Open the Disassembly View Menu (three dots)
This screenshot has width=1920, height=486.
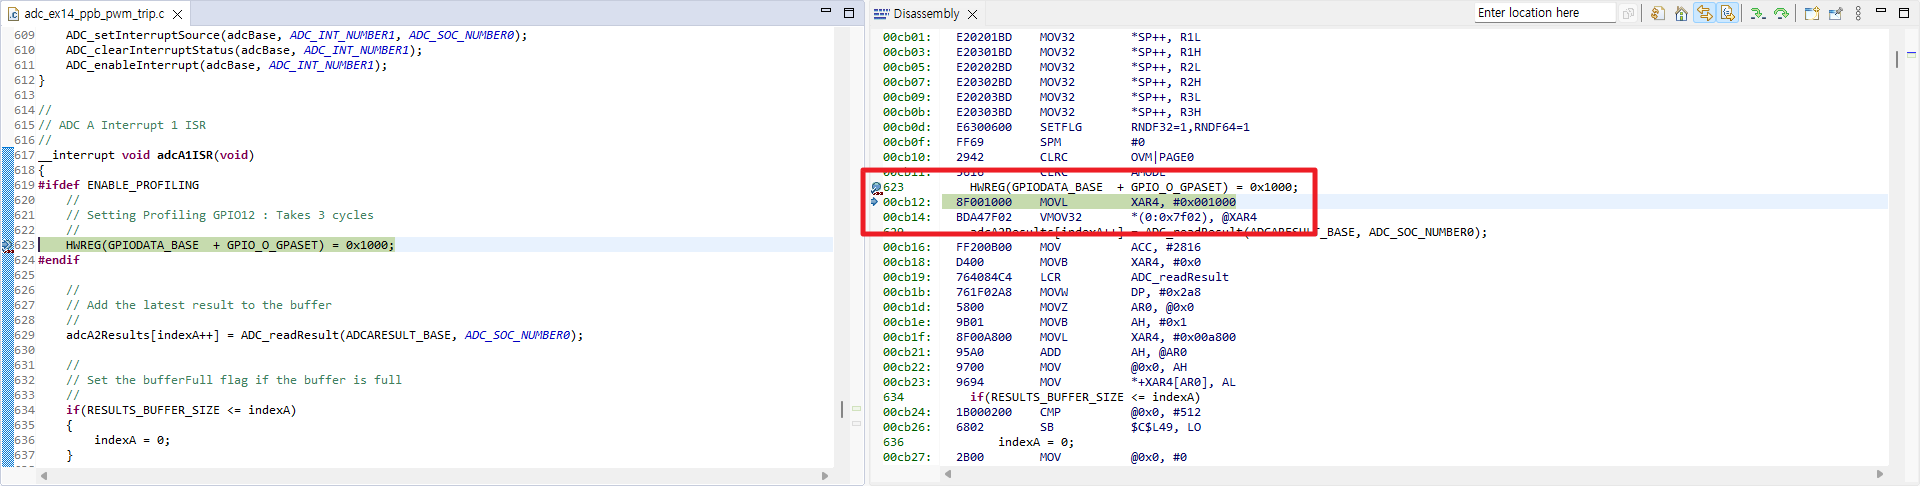pyautogui.click(x=1858, y=13)
